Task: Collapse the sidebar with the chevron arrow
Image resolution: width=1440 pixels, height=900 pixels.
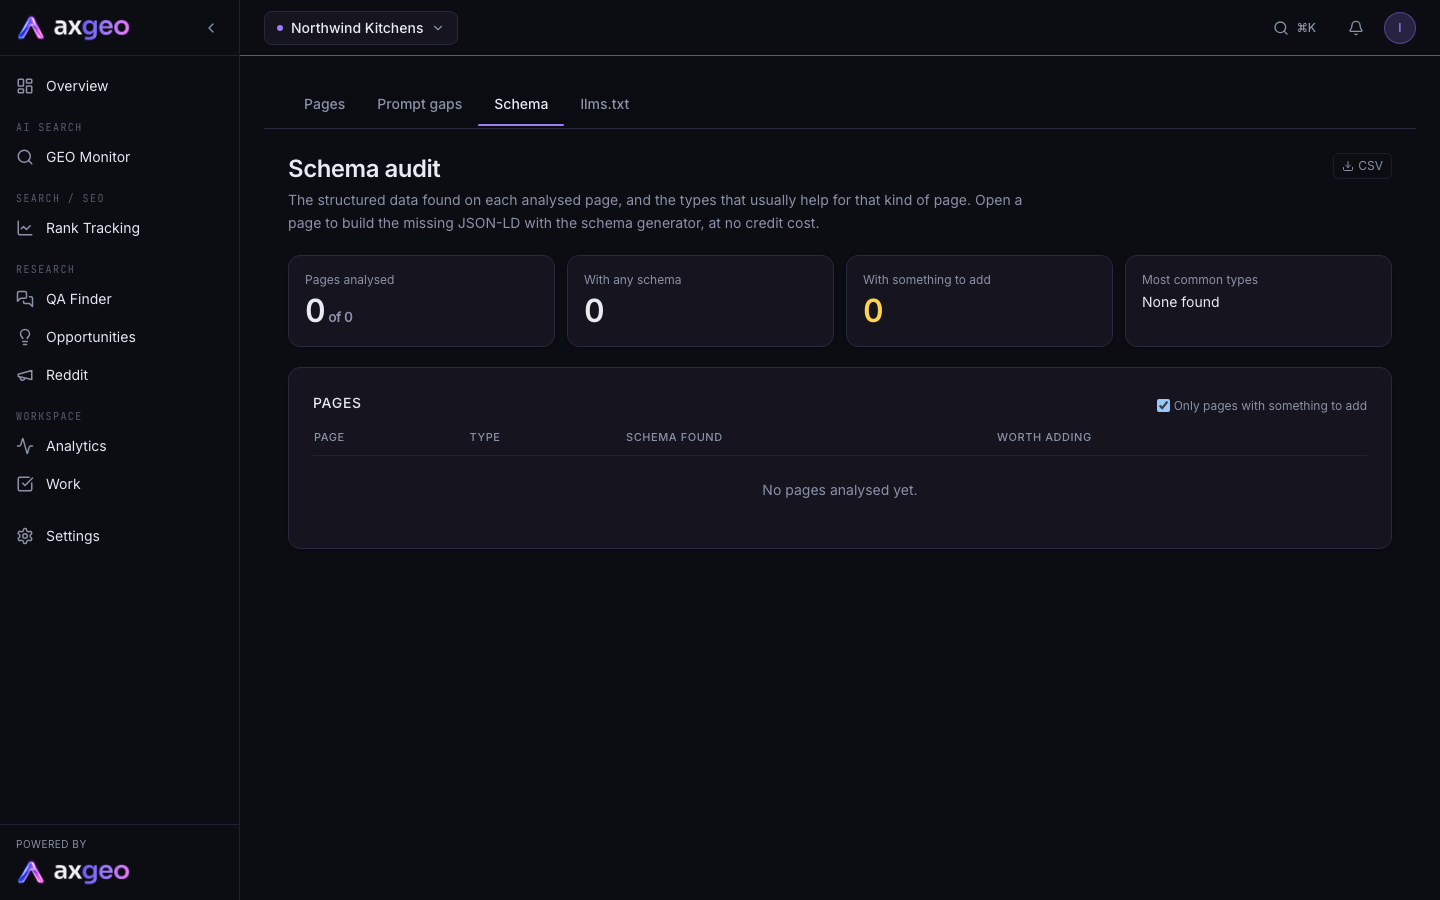Action: 211,28
